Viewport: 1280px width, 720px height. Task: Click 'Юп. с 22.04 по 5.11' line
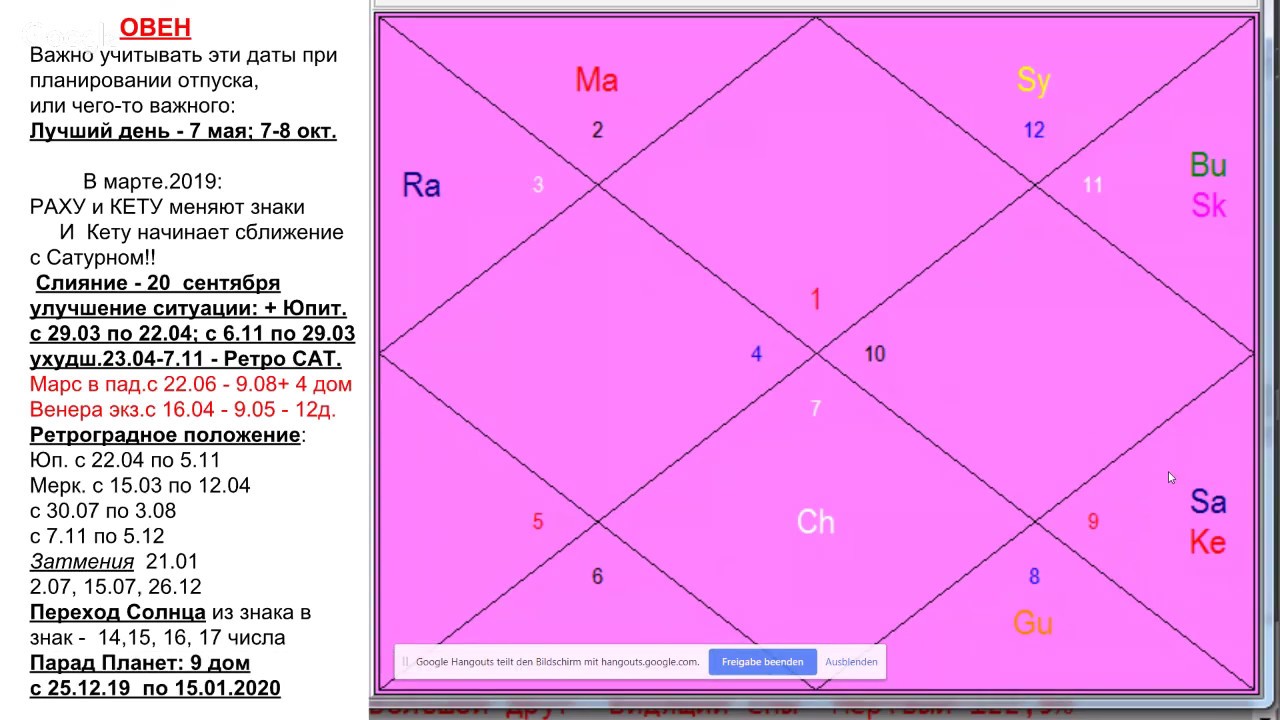(x=125, y=460)
